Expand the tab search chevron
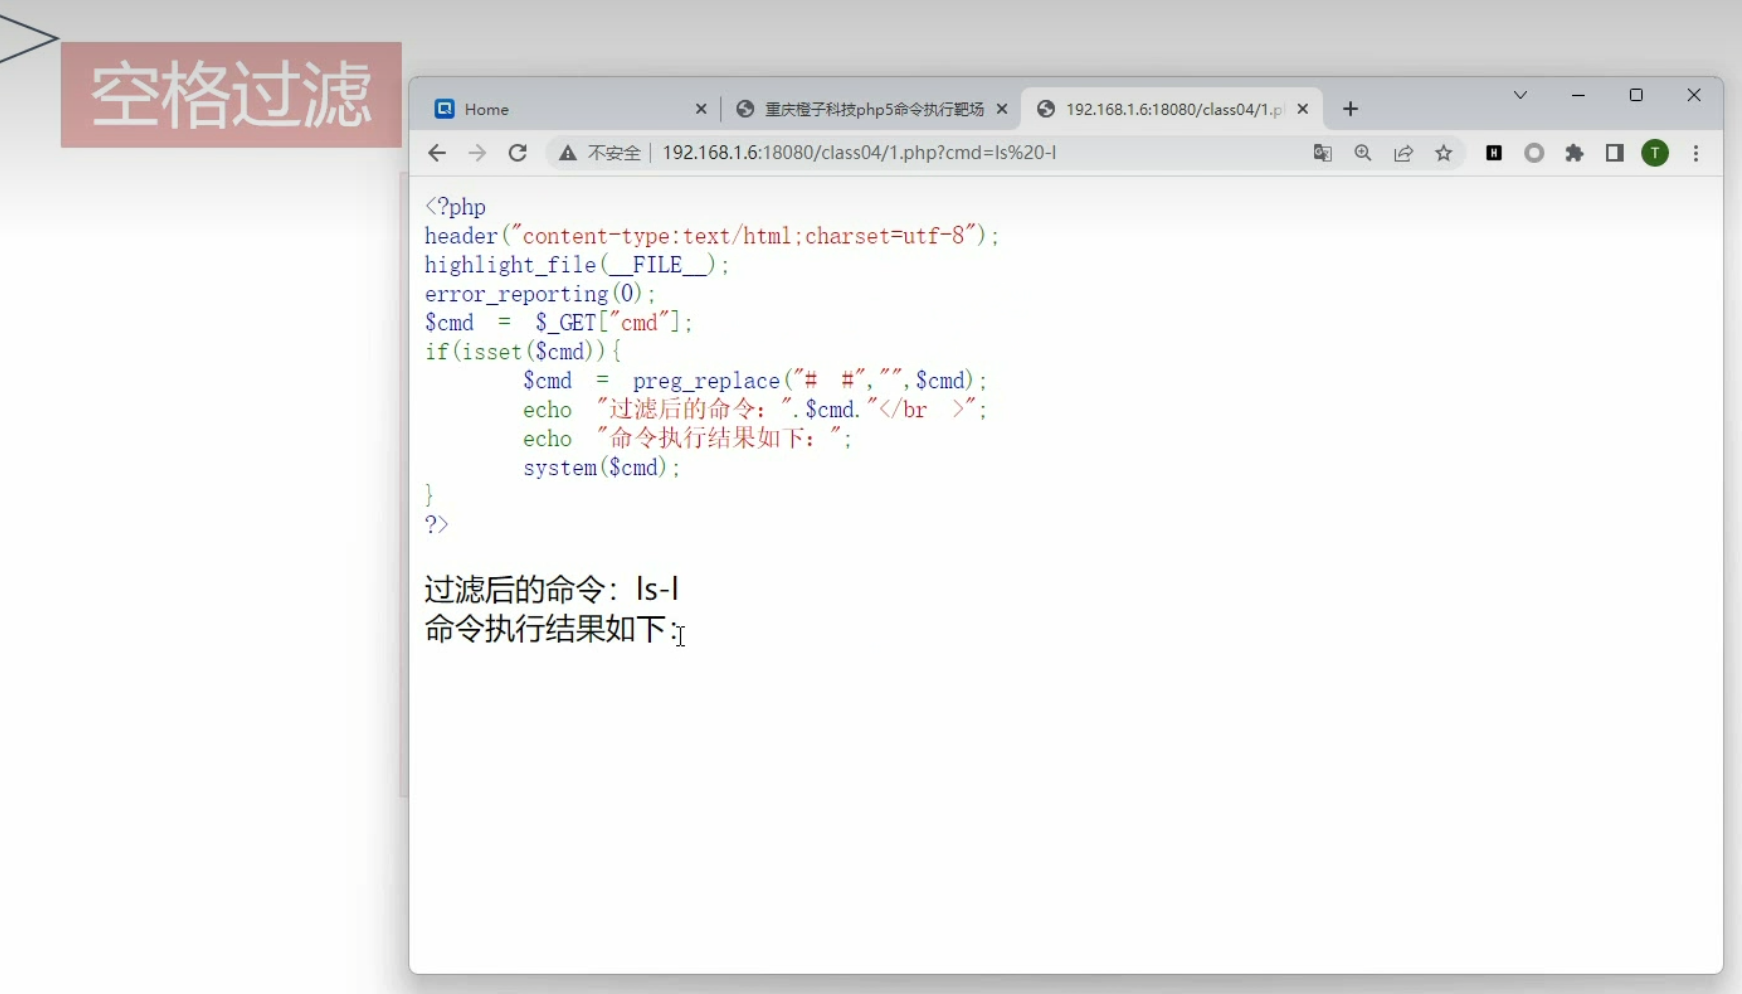This screenshot has height=994, width=1742. pos(1520,95)
